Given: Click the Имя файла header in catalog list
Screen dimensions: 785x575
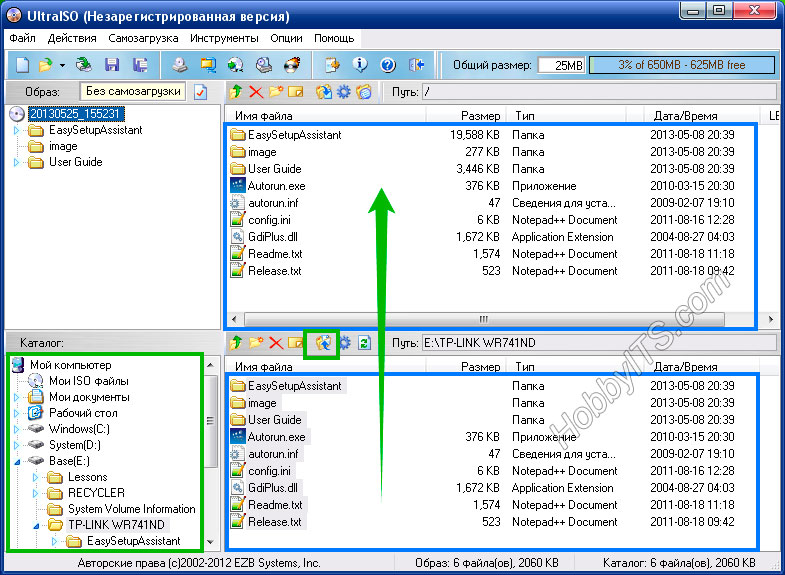Looking at the screenshot, I should 326,367.
